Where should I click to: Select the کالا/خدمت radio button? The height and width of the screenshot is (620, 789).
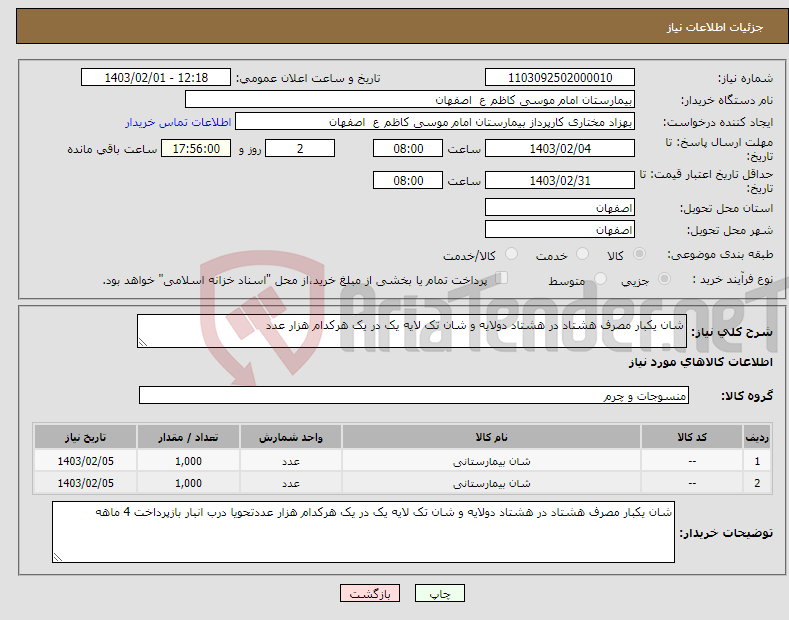point(511,254)
